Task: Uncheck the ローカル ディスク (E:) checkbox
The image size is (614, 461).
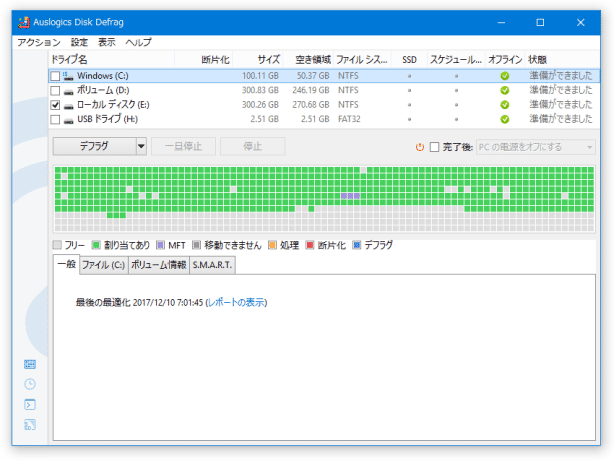Action: (55, 105)
